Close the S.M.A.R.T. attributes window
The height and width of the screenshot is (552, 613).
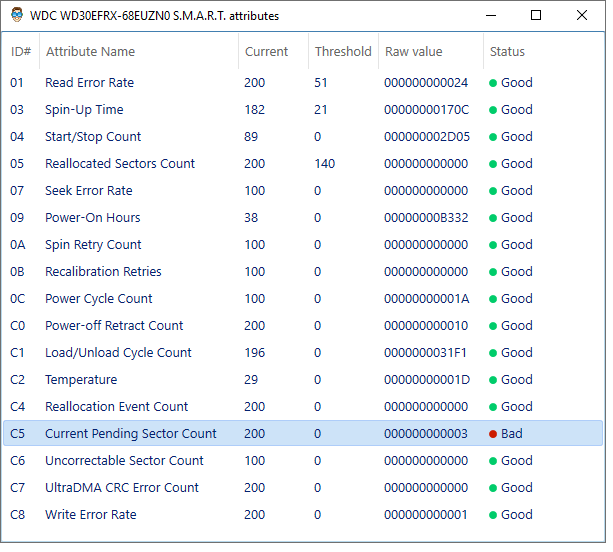click(x=582, y=15)
